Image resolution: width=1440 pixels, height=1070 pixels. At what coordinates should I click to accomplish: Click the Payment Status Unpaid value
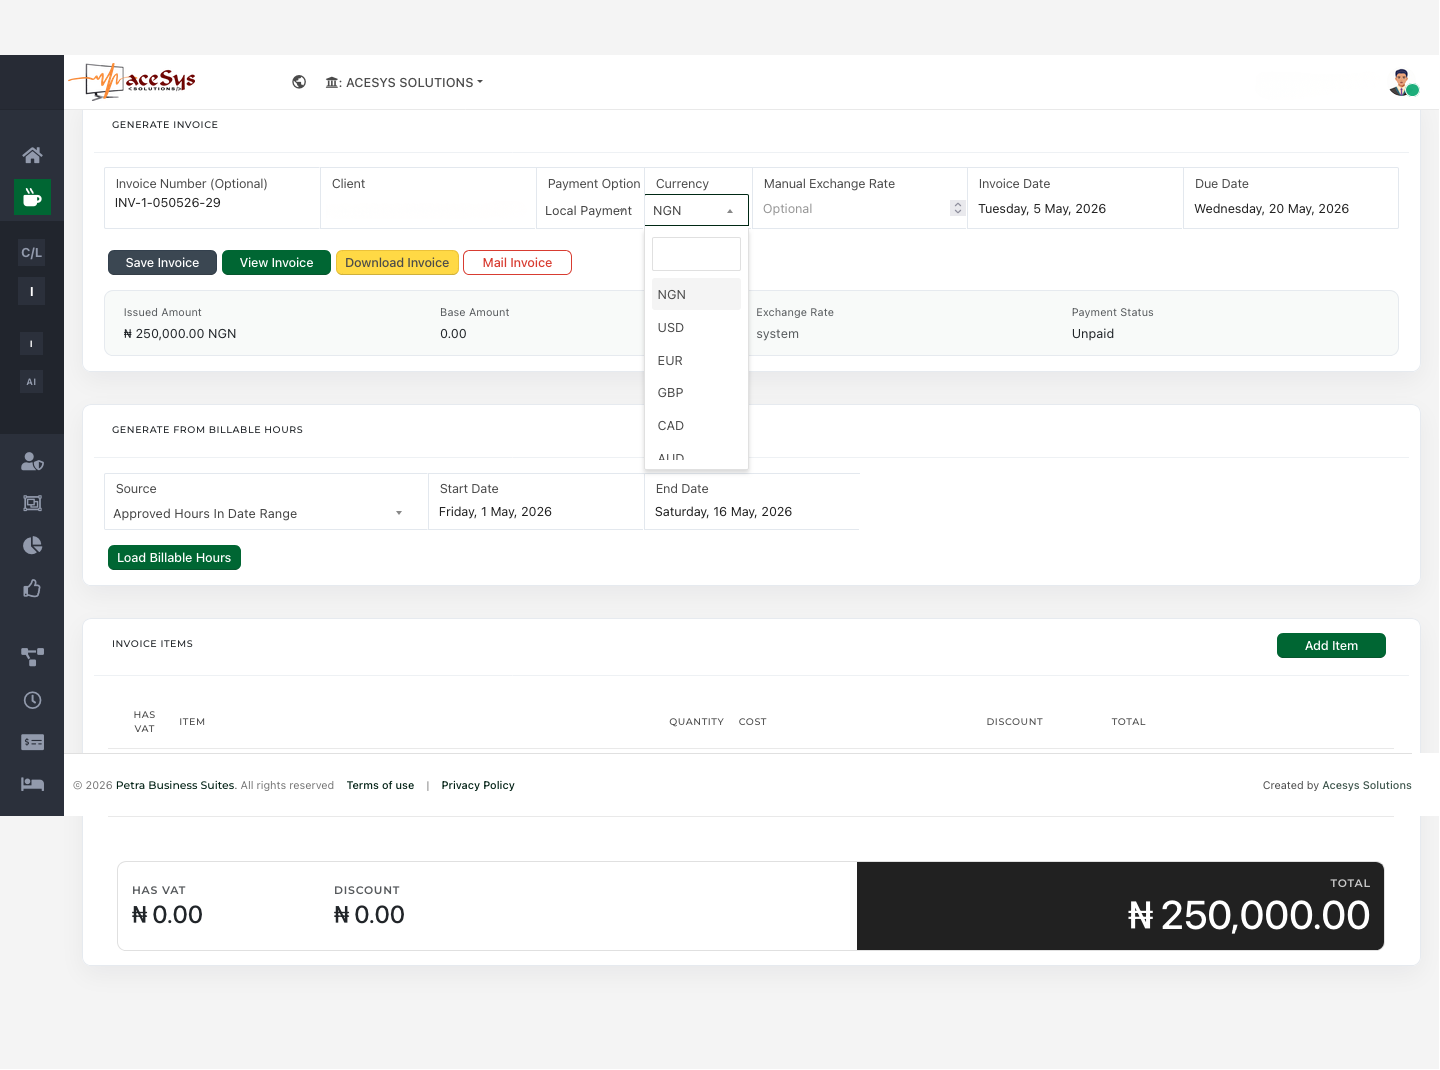[x=1093, y=334]
